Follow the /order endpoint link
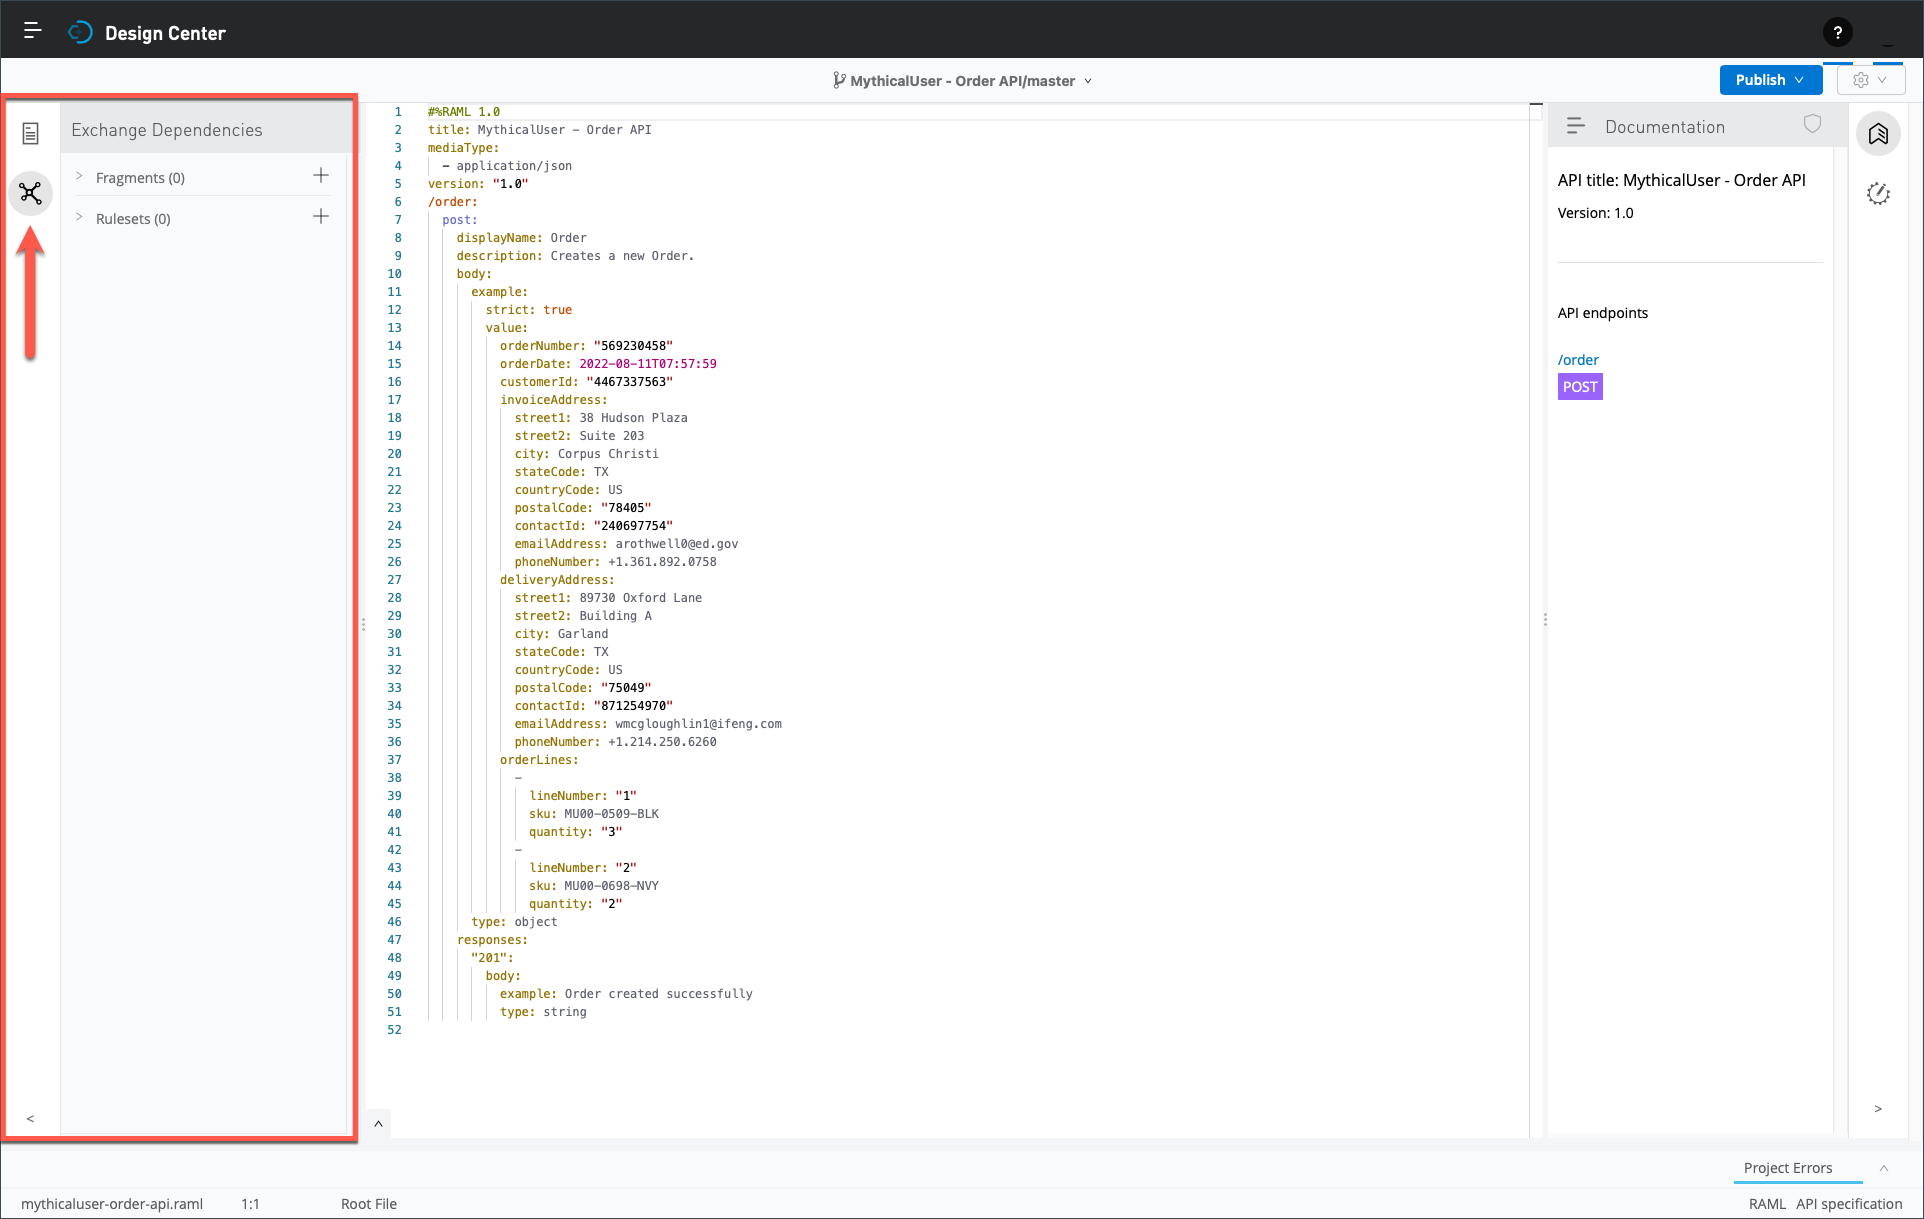The image size is (1924, 1219). point(1578,360)
